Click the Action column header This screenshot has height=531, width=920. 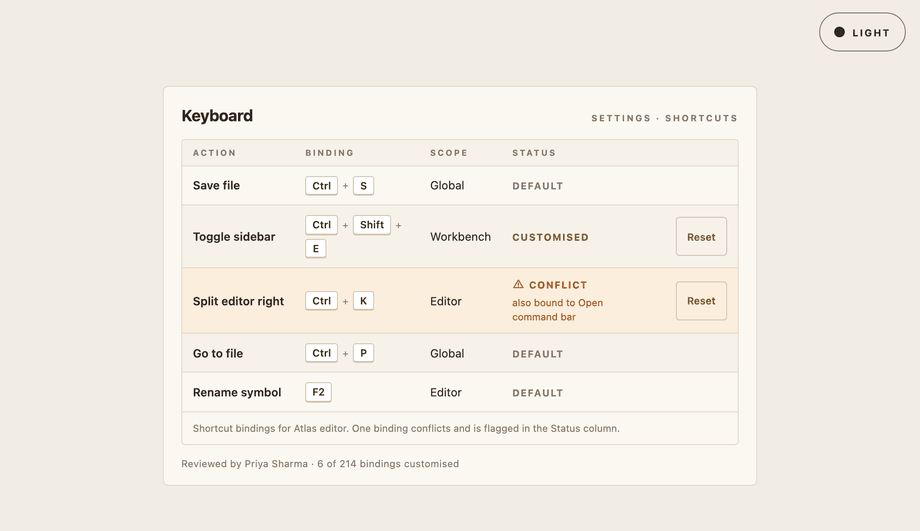coord(214,153)
